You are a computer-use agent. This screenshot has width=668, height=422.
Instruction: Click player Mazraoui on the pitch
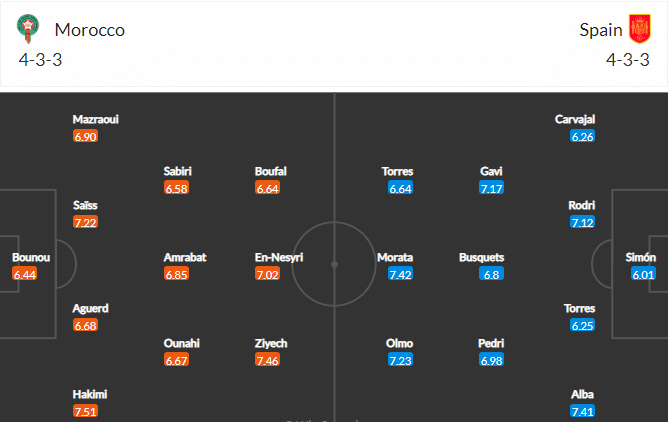point(95,120)
